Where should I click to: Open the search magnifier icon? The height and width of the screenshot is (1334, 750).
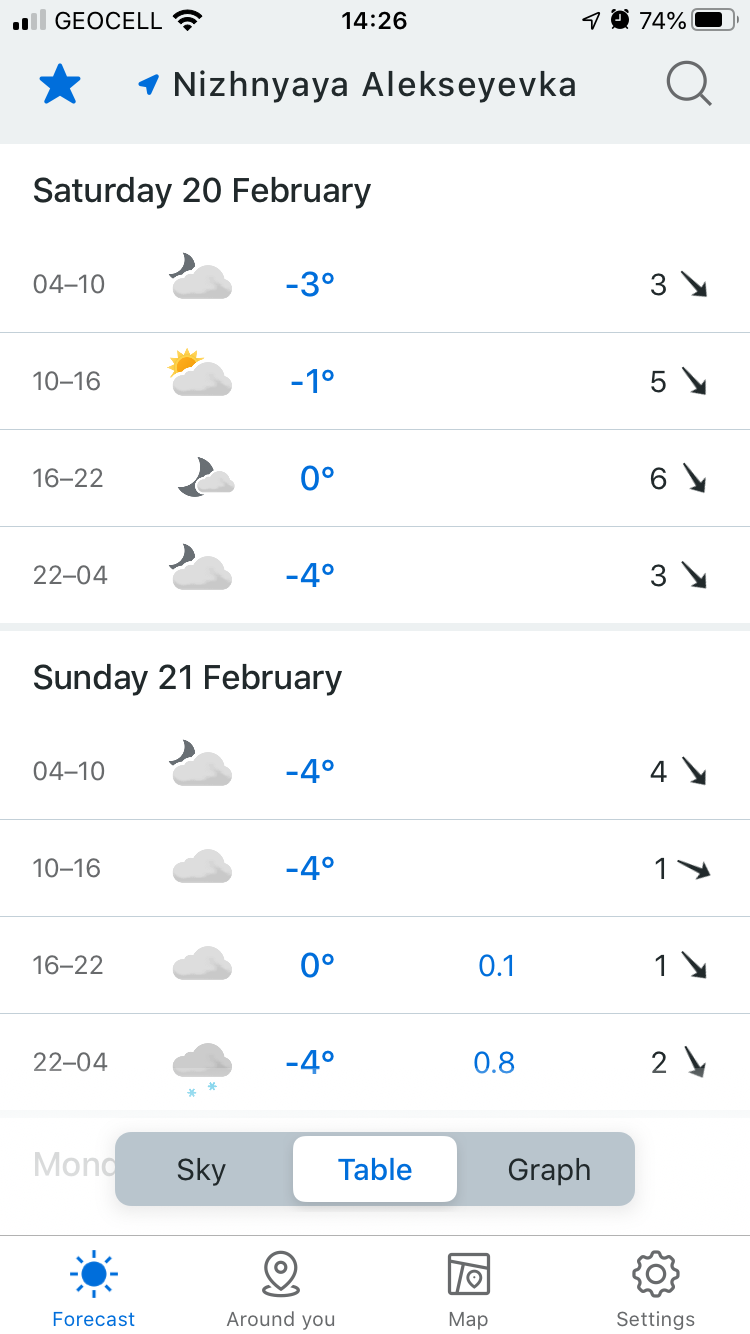[x=688, y=85]
